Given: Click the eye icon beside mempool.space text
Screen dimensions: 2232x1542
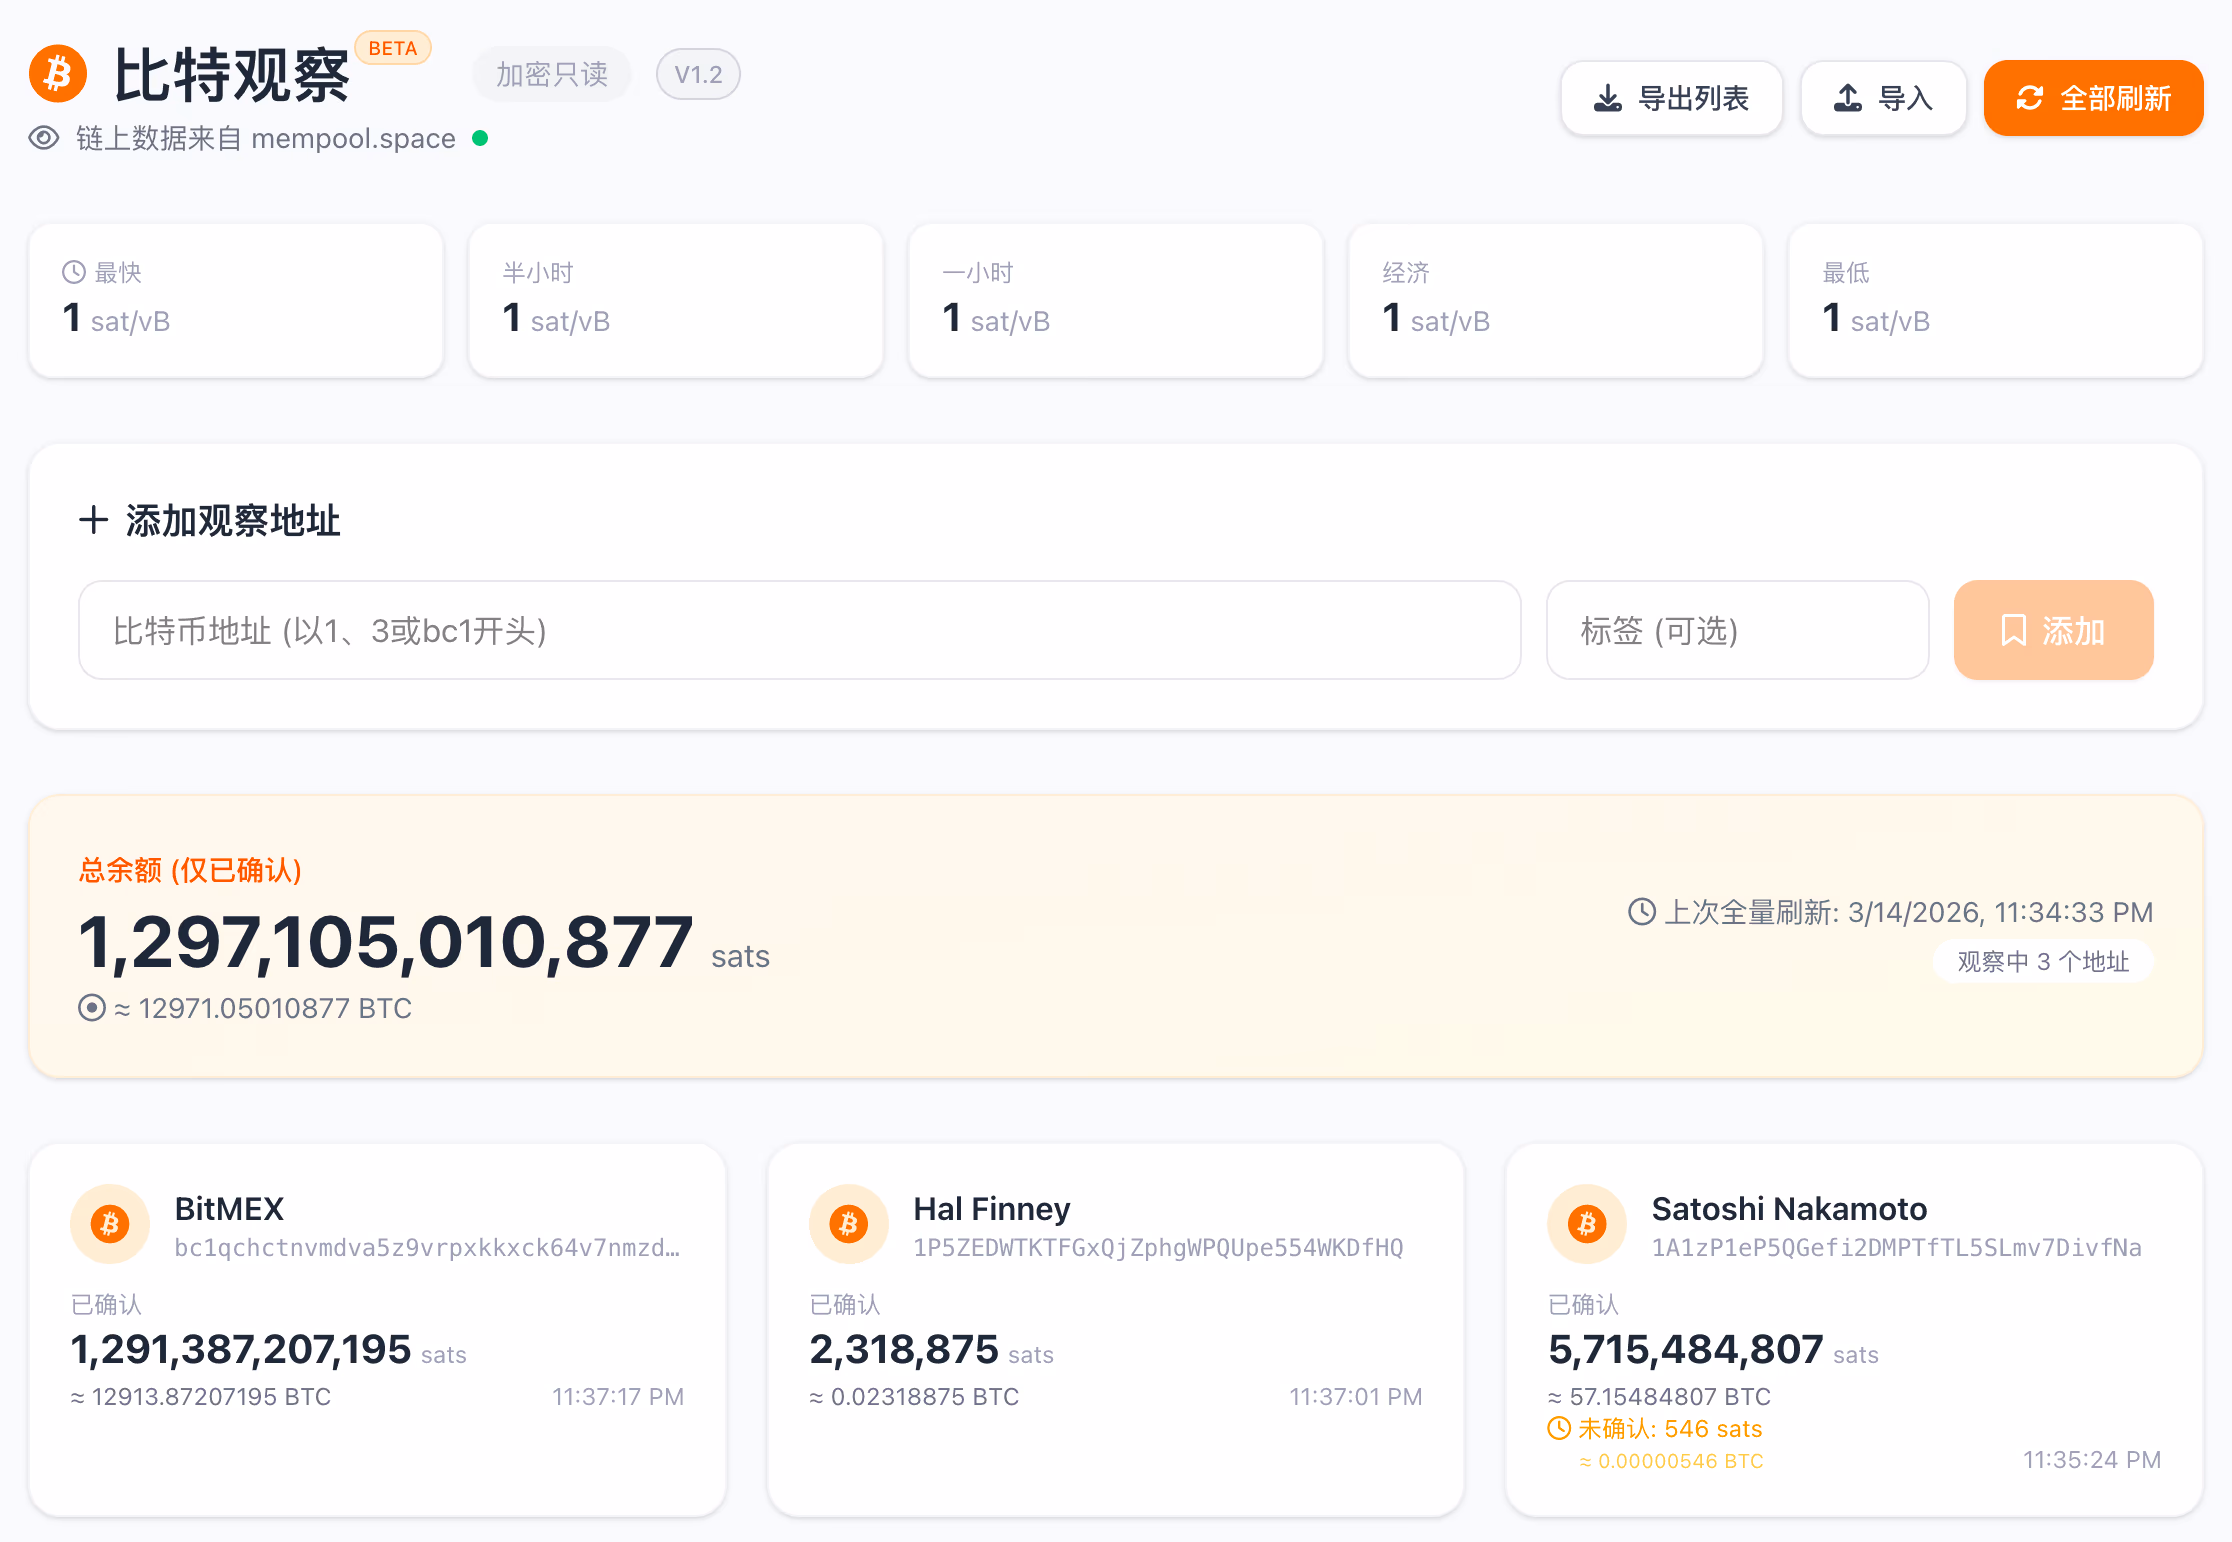Looking at the screenshot, I should [44, 138].
